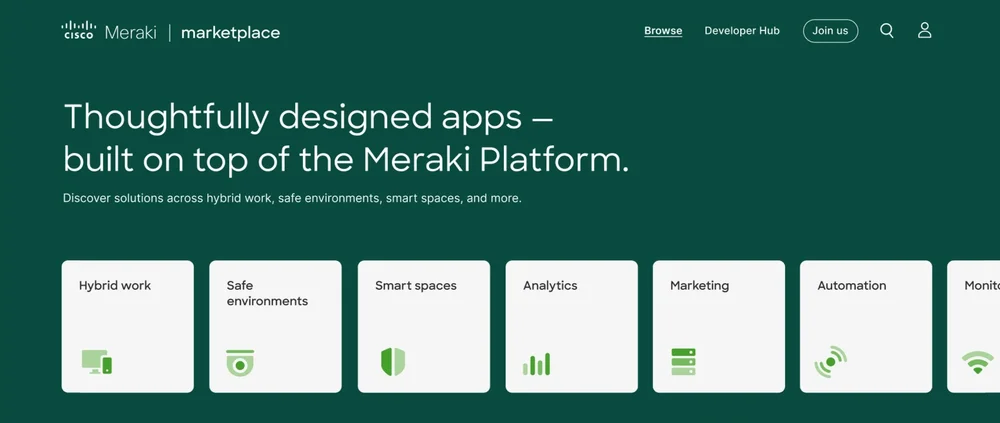The image size is (1000, 423).
Task: Click the bar chart icon in Analytics card
Action: pyautogui.click(x=536, y=364)
